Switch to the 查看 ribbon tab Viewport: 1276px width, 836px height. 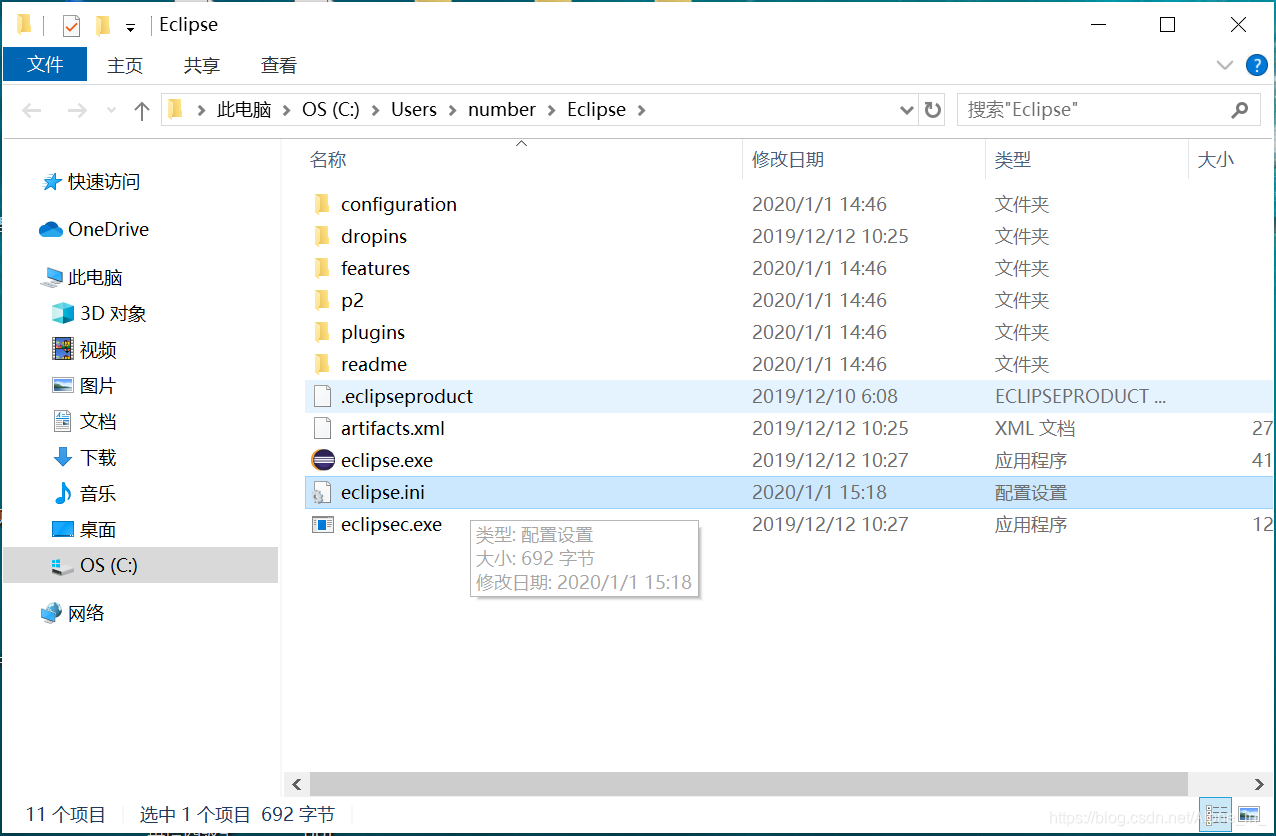pos(279,65)
